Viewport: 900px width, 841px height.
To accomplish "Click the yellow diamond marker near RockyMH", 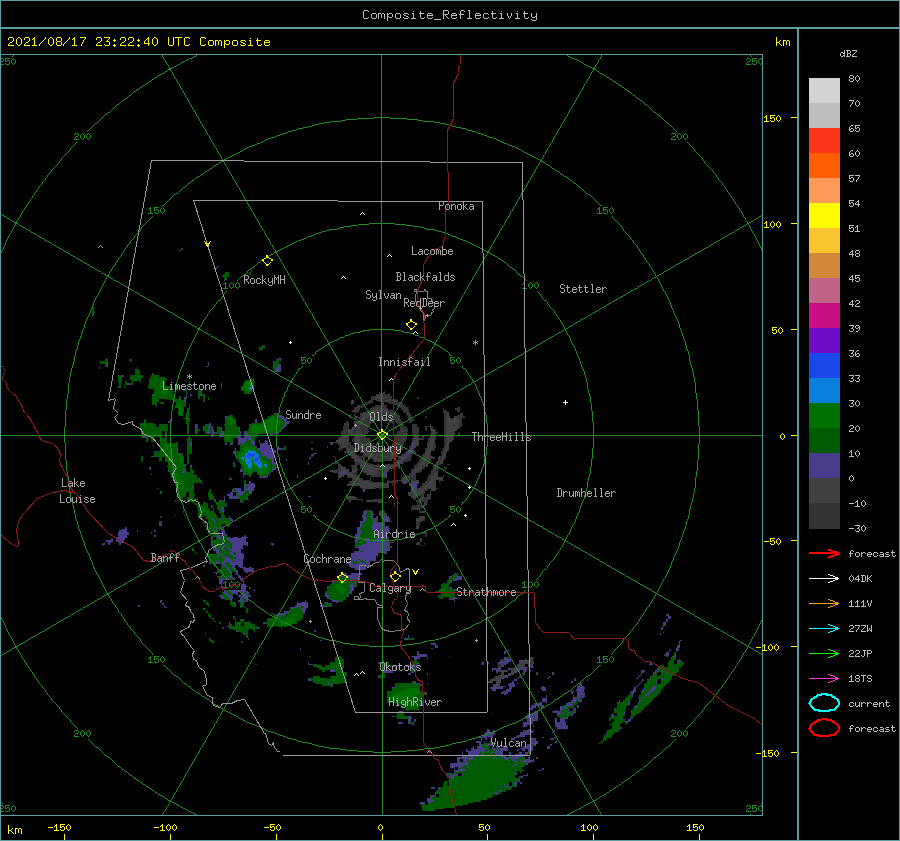I will [x=267, y=261].
